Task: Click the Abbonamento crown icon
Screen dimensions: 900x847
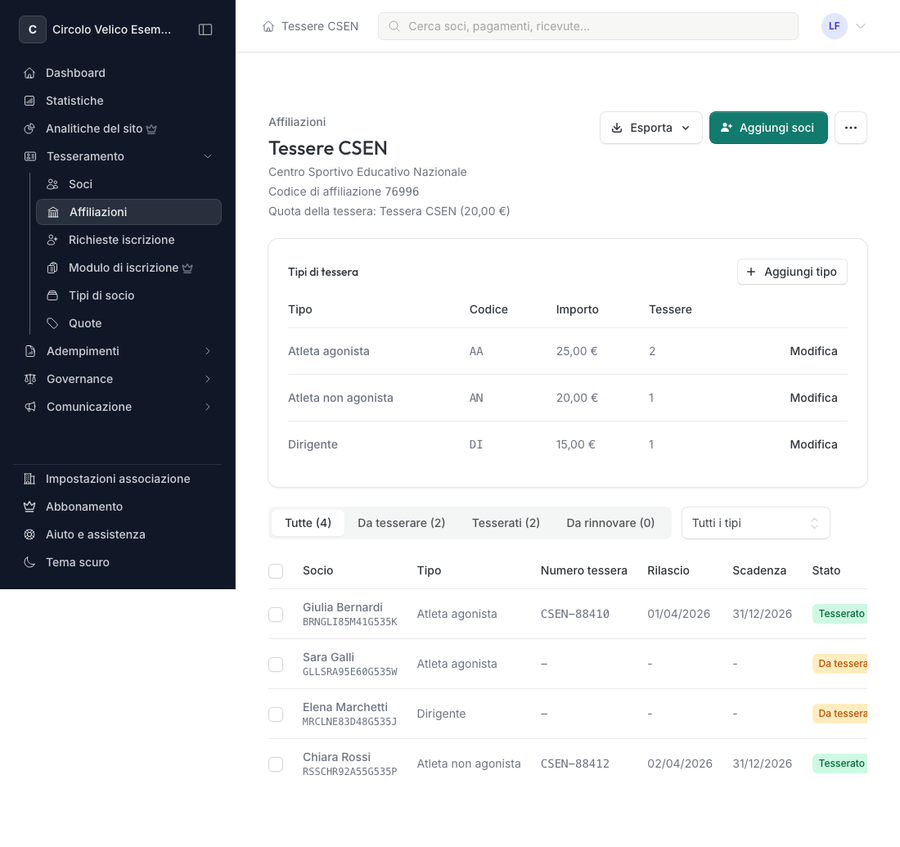Action: (29, 507)
